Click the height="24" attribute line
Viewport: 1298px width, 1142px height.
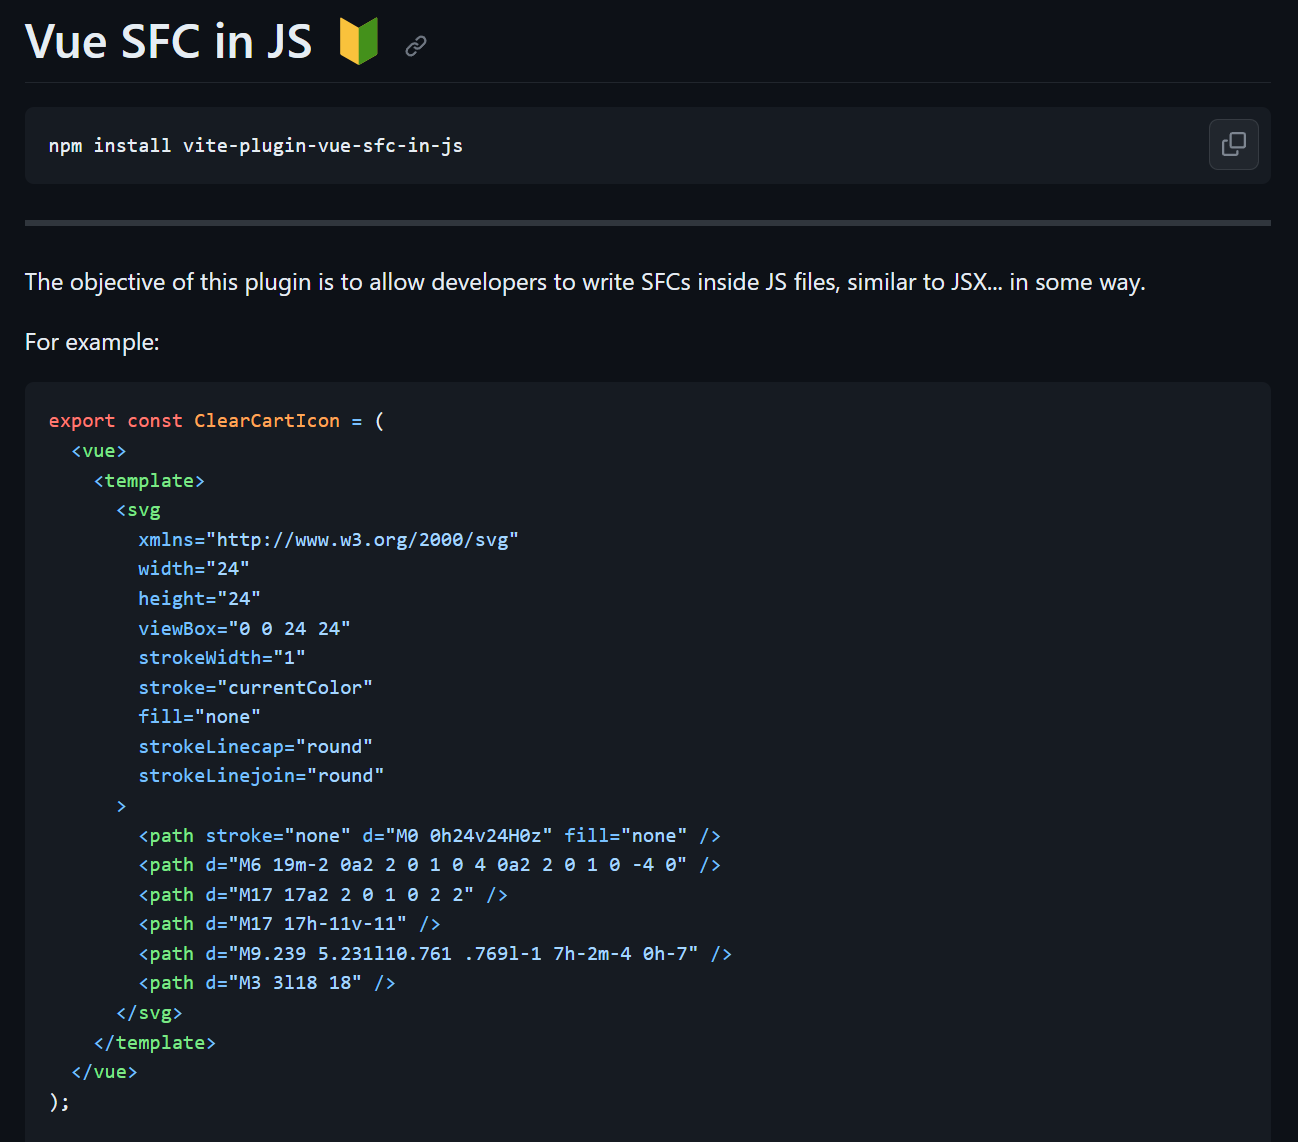point(199,599)
